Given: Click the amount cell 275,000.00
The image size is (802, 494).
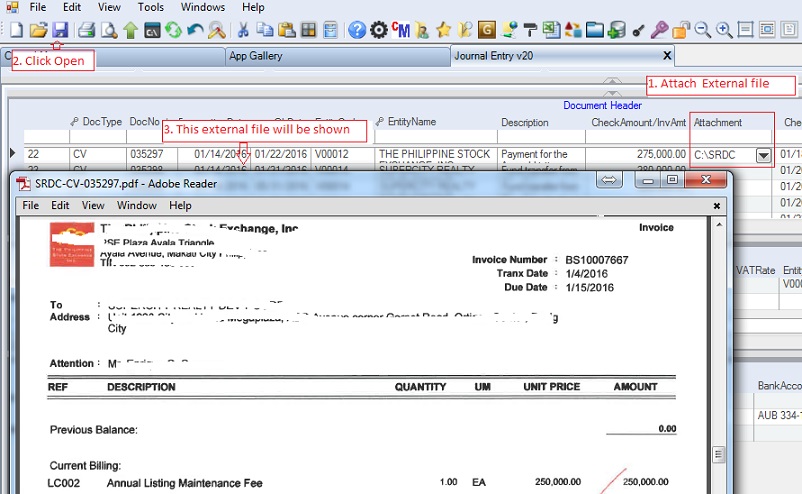Looking at the screenshot, I should pyautogui.click(x=637, y=154).
